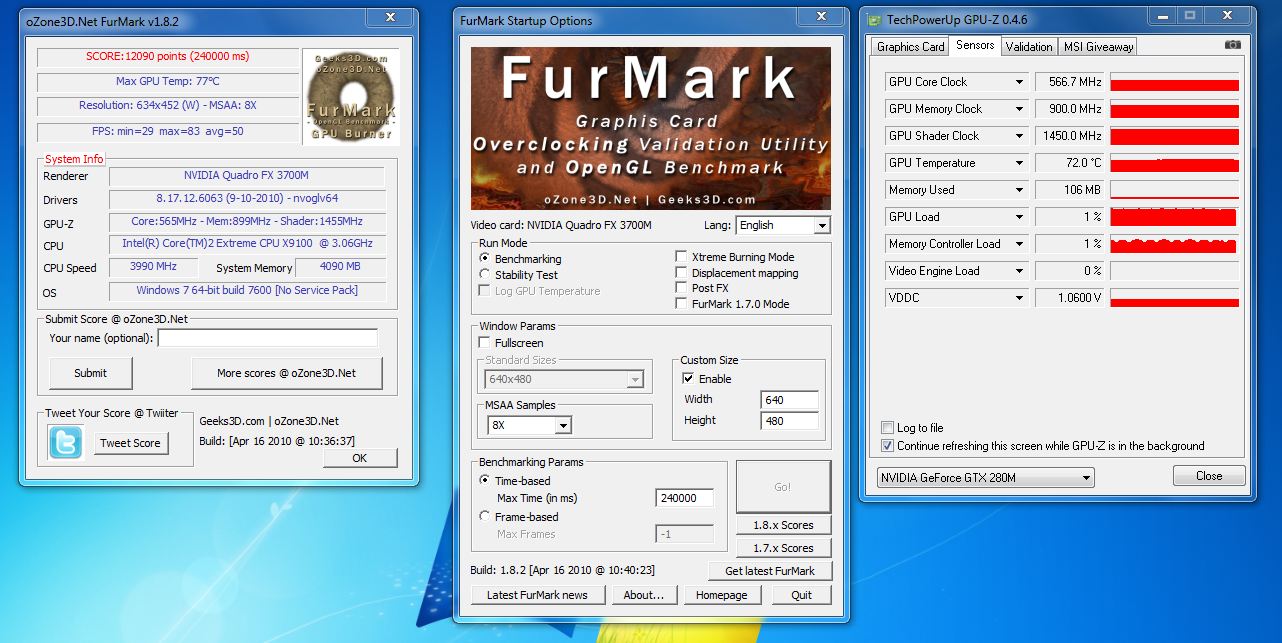Open 1.7.x Scores

pos(783,548)
